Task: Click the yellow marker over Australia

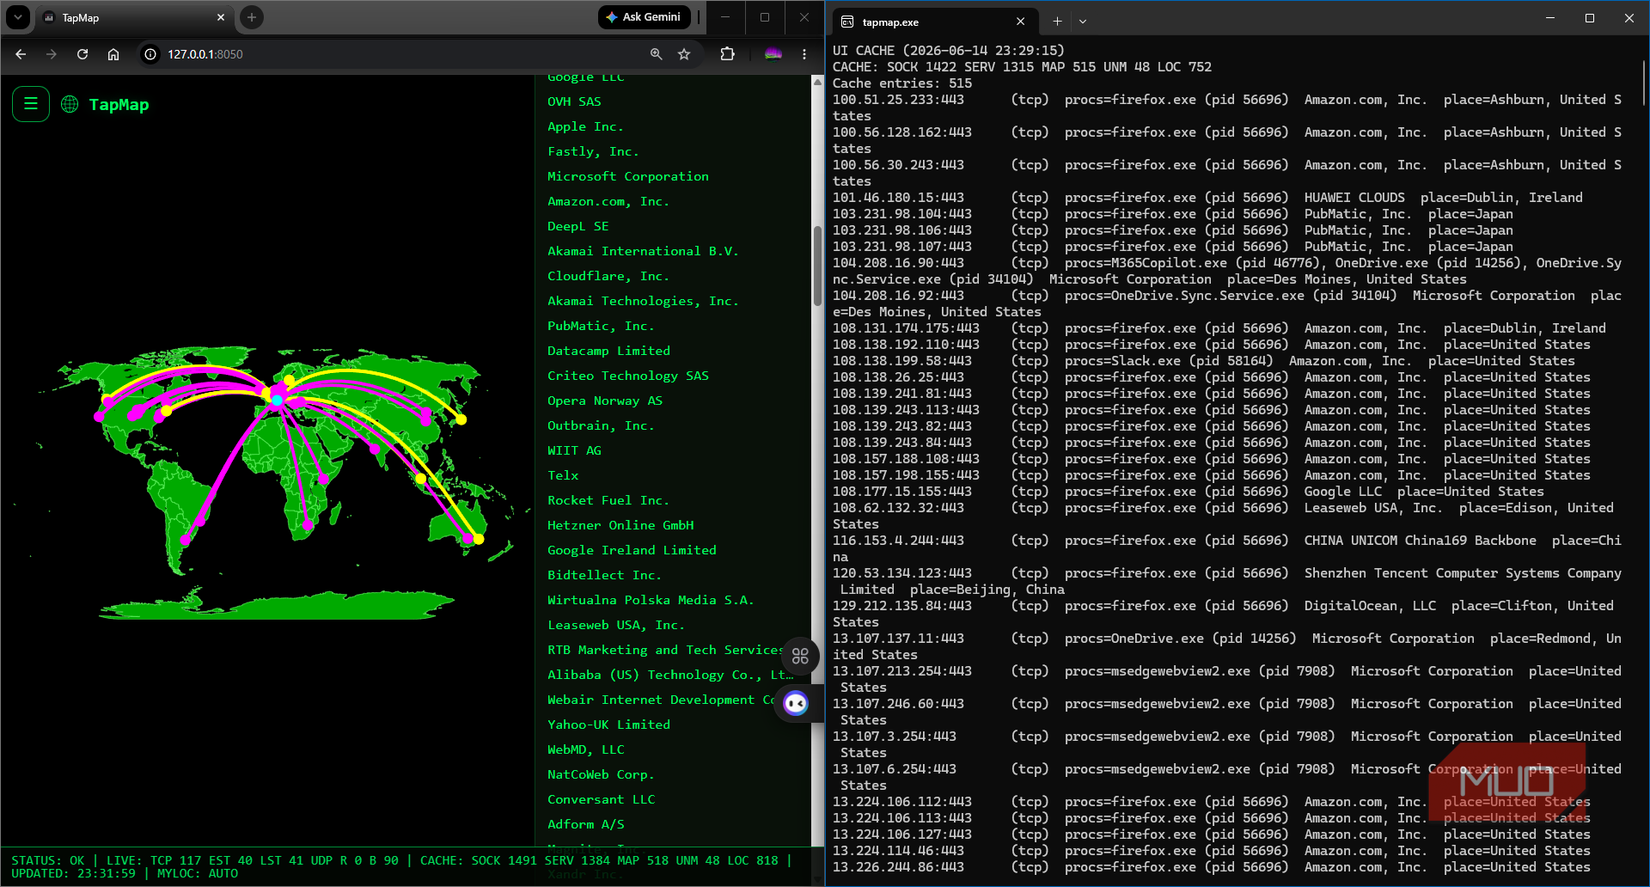Action: 479,540
